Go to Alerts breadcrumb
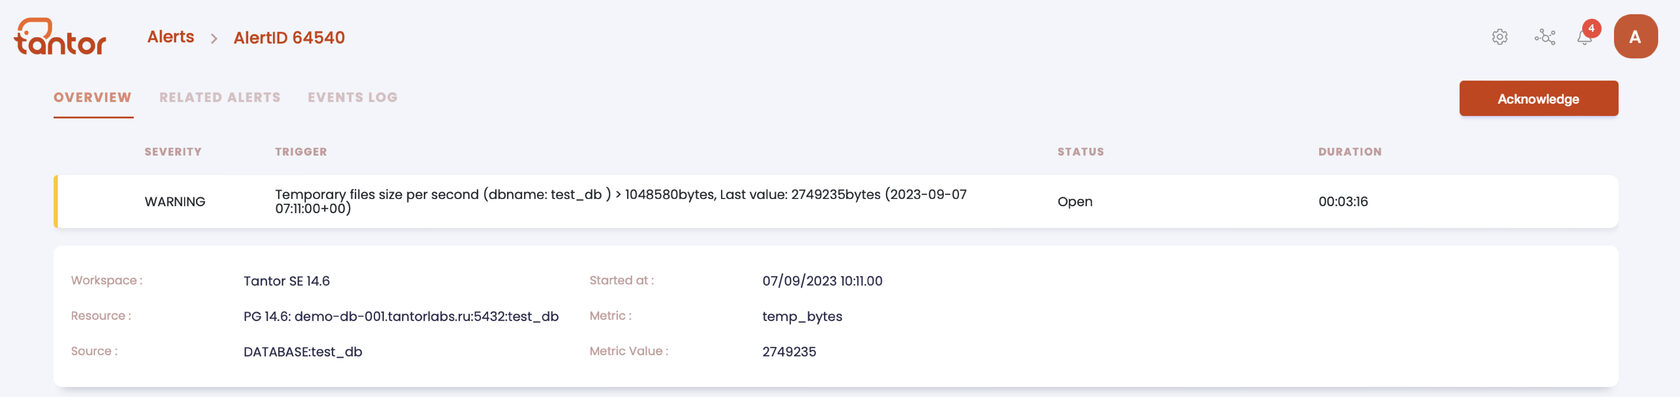This screenshot has height=397, width=1680. pos(171,37)
